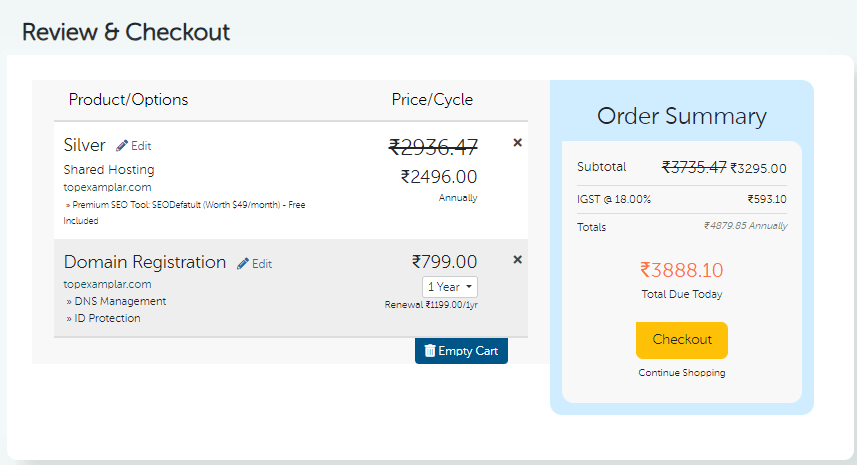
Task: Click the Review & Checkout page heading
Action: [x=126, y=32]
